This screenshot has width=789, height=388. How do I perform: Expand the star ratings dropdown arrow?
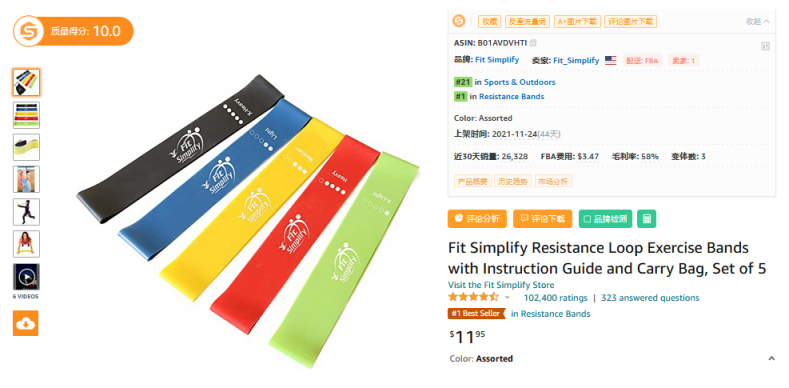coord(507,297)
